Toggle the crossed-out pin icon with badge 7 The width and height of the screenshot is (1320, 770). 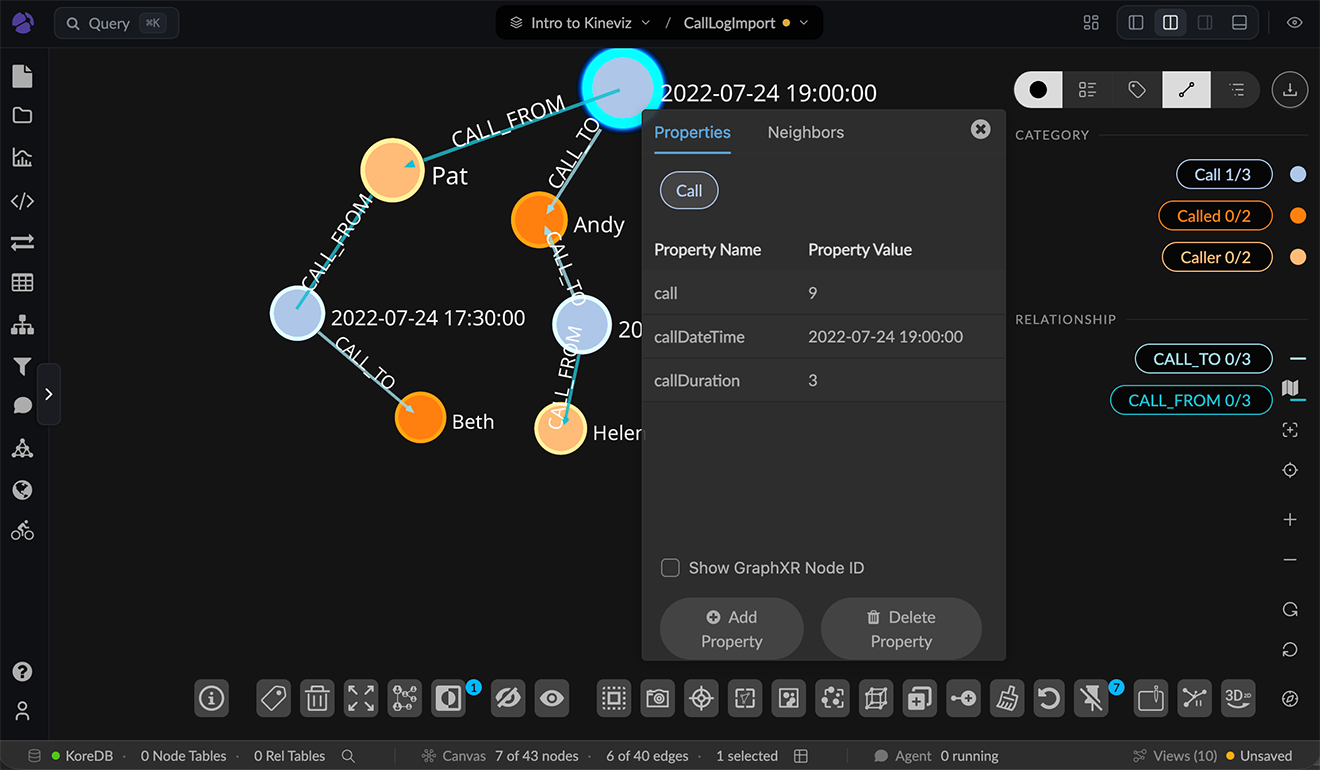pyautogui.click(x=1092, y=698)
